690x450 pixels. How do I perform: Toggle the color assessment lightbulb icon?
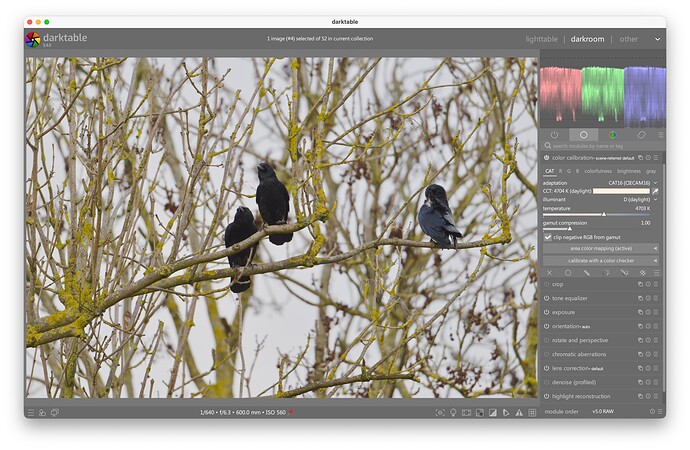[453, 413]
